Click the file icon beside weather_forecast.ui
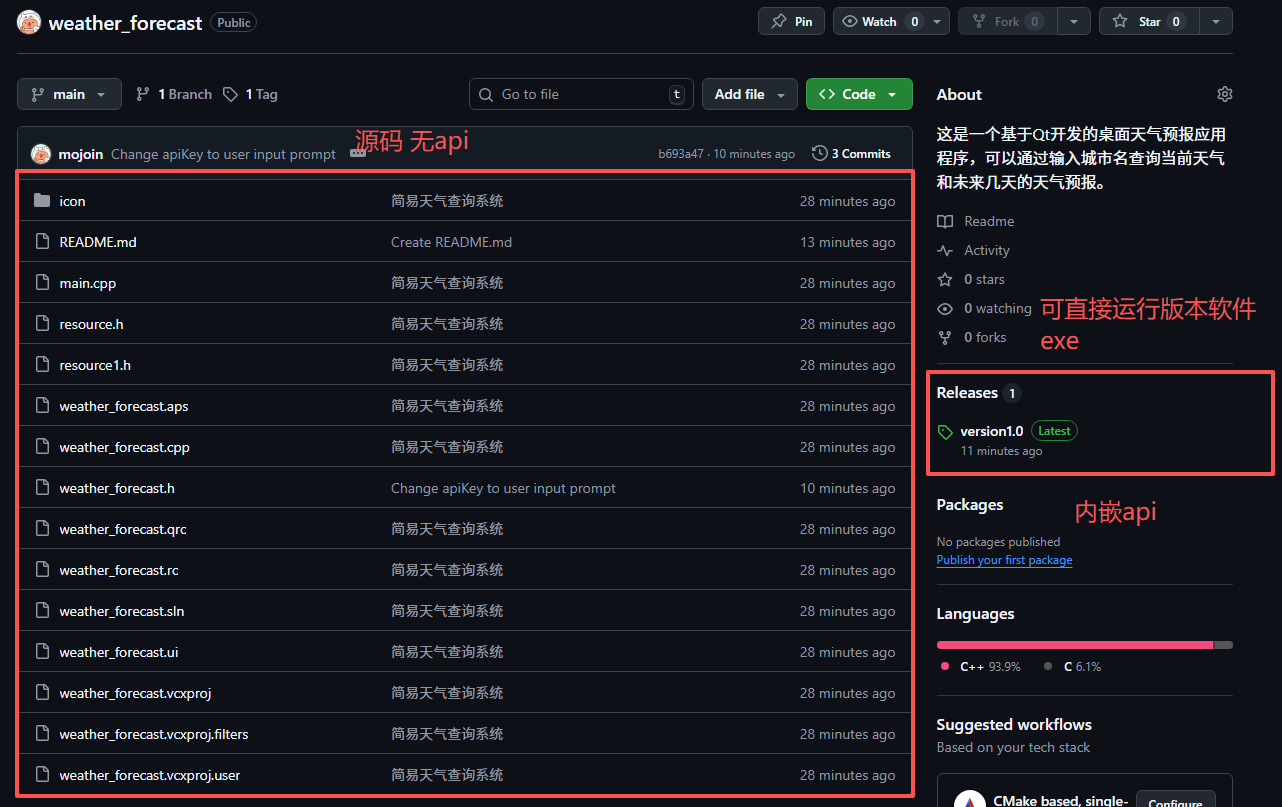The image size is (1282, 807). click(x=42, y=652)
